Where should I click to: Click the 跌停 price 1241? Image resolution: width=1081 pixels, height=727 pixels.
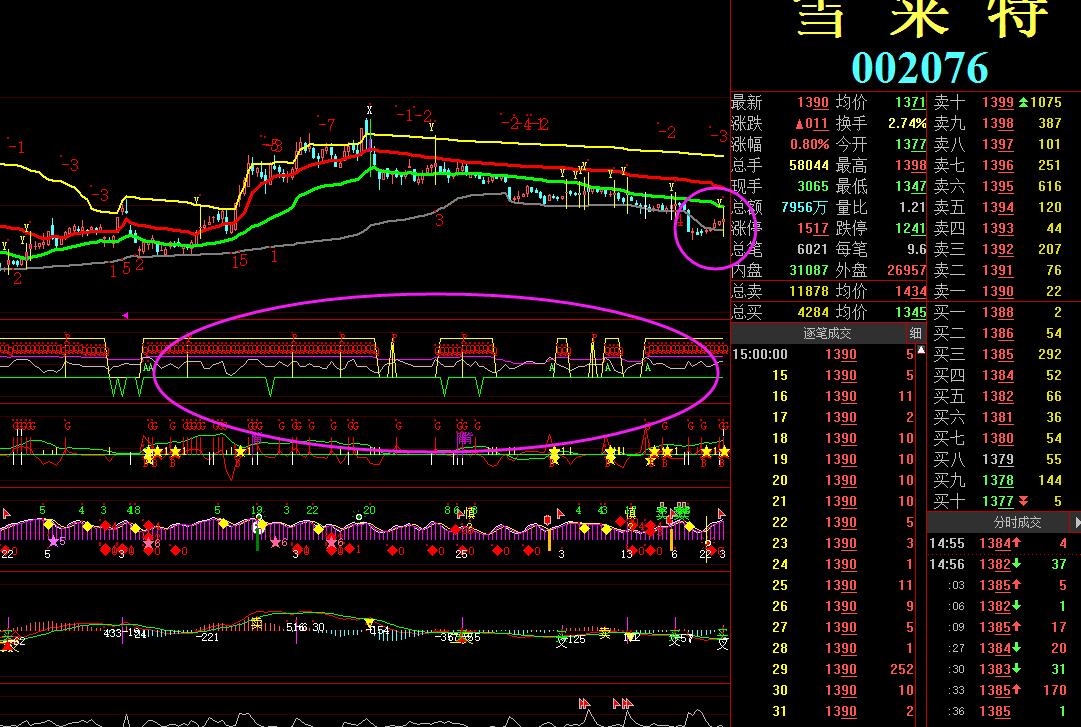coord(910,228)
